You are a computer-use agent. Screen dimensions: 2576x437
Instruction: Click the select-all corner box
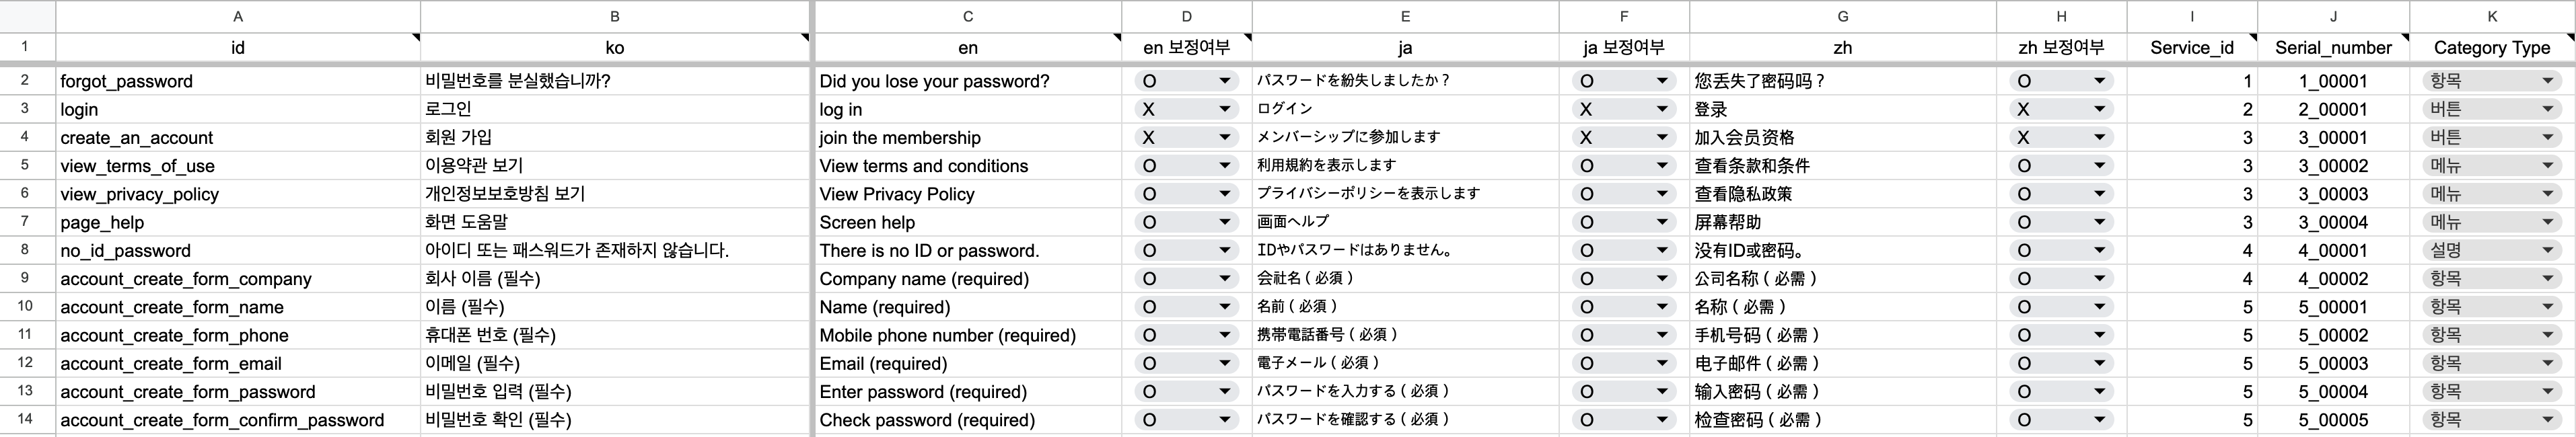coord(27,16)
